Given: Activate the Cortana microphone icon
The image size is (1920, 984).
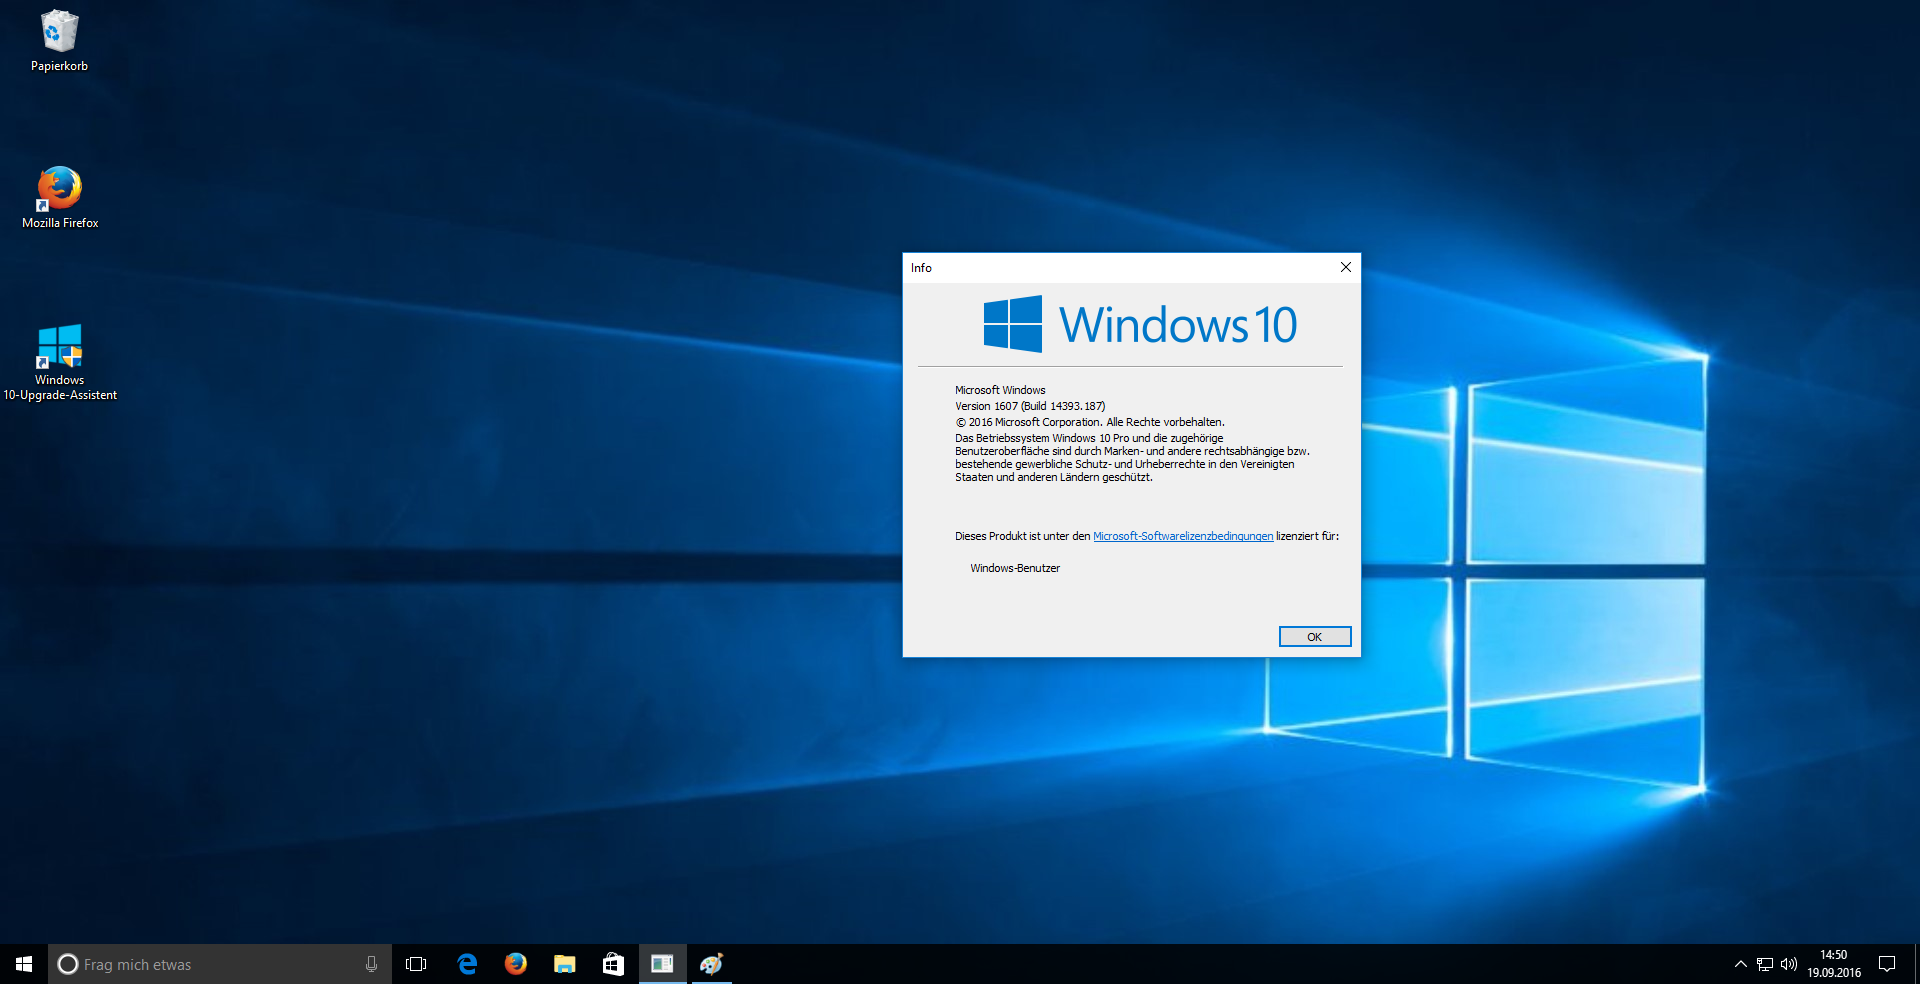Looking at the screenshot, I should point(371,964).
